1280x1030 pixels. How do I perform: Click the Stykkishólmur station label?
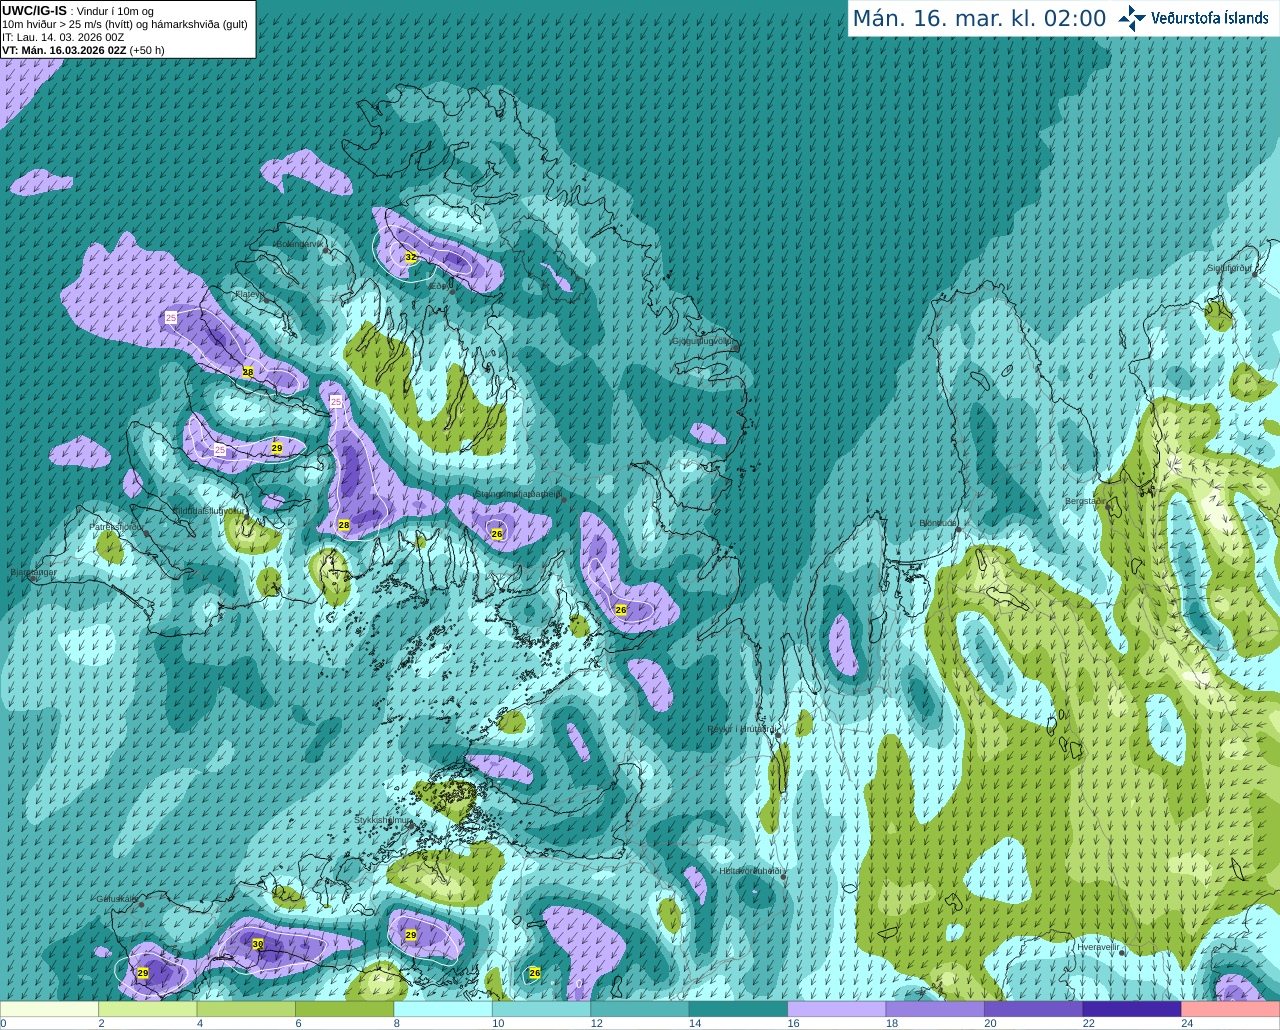tap(382, 820)
